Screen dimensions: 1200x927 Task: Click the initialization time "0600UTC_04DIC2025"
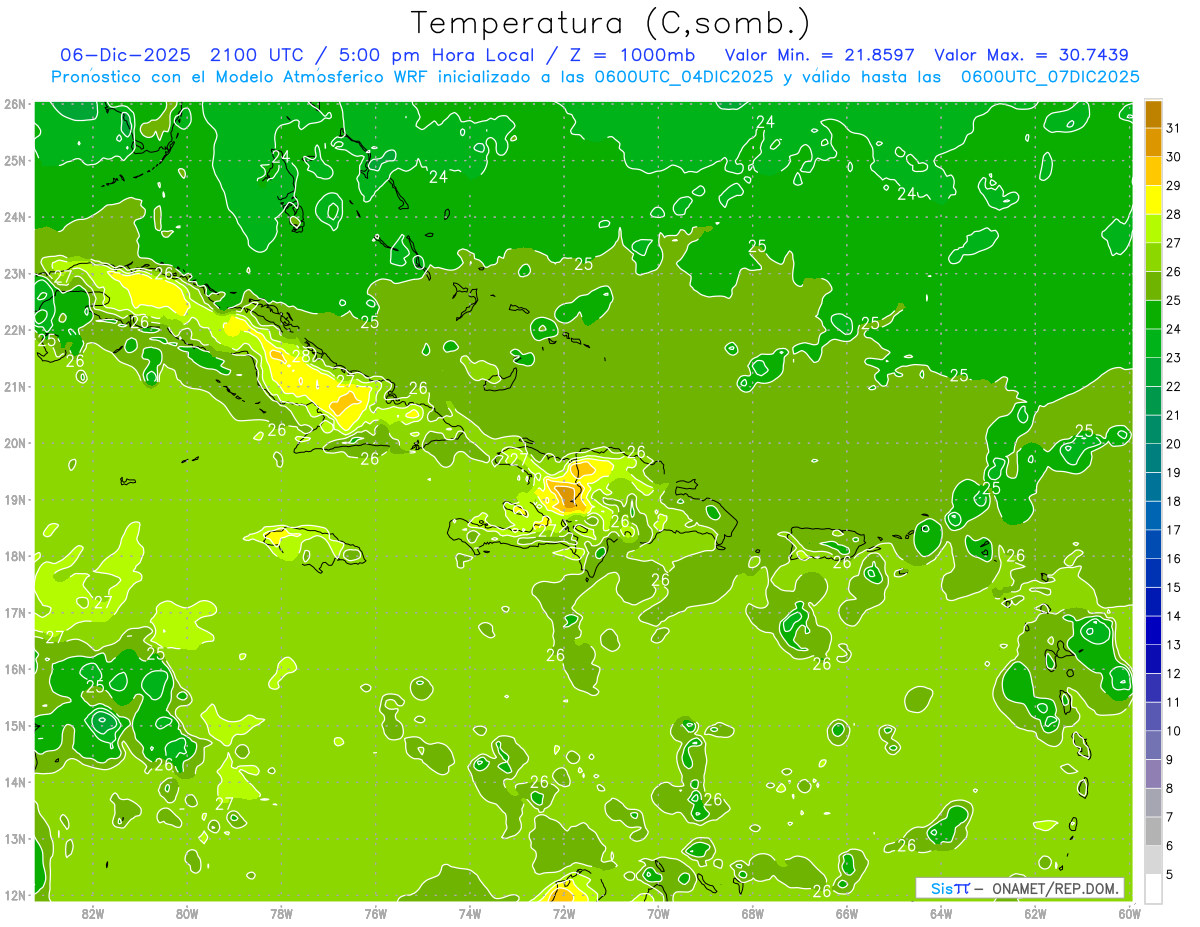[x=684, y=77]
